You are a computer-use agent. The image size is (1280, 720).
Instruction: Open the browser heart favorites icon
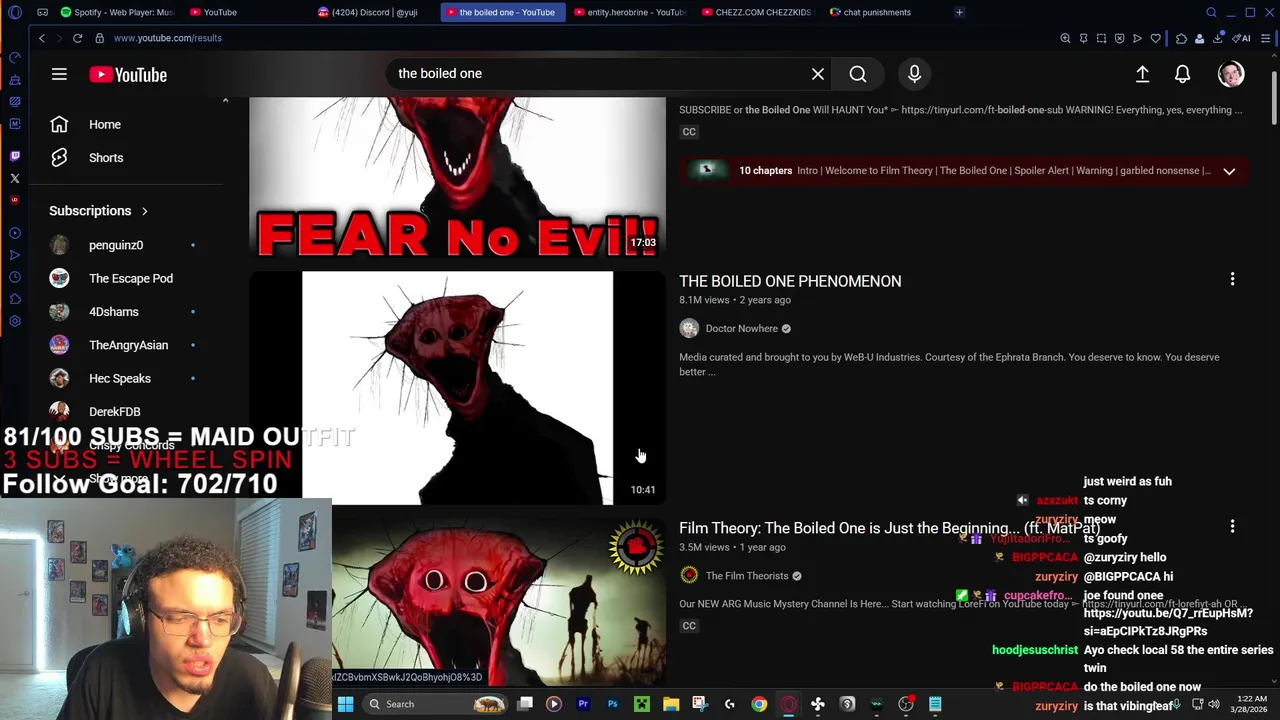pos(1155,38)
